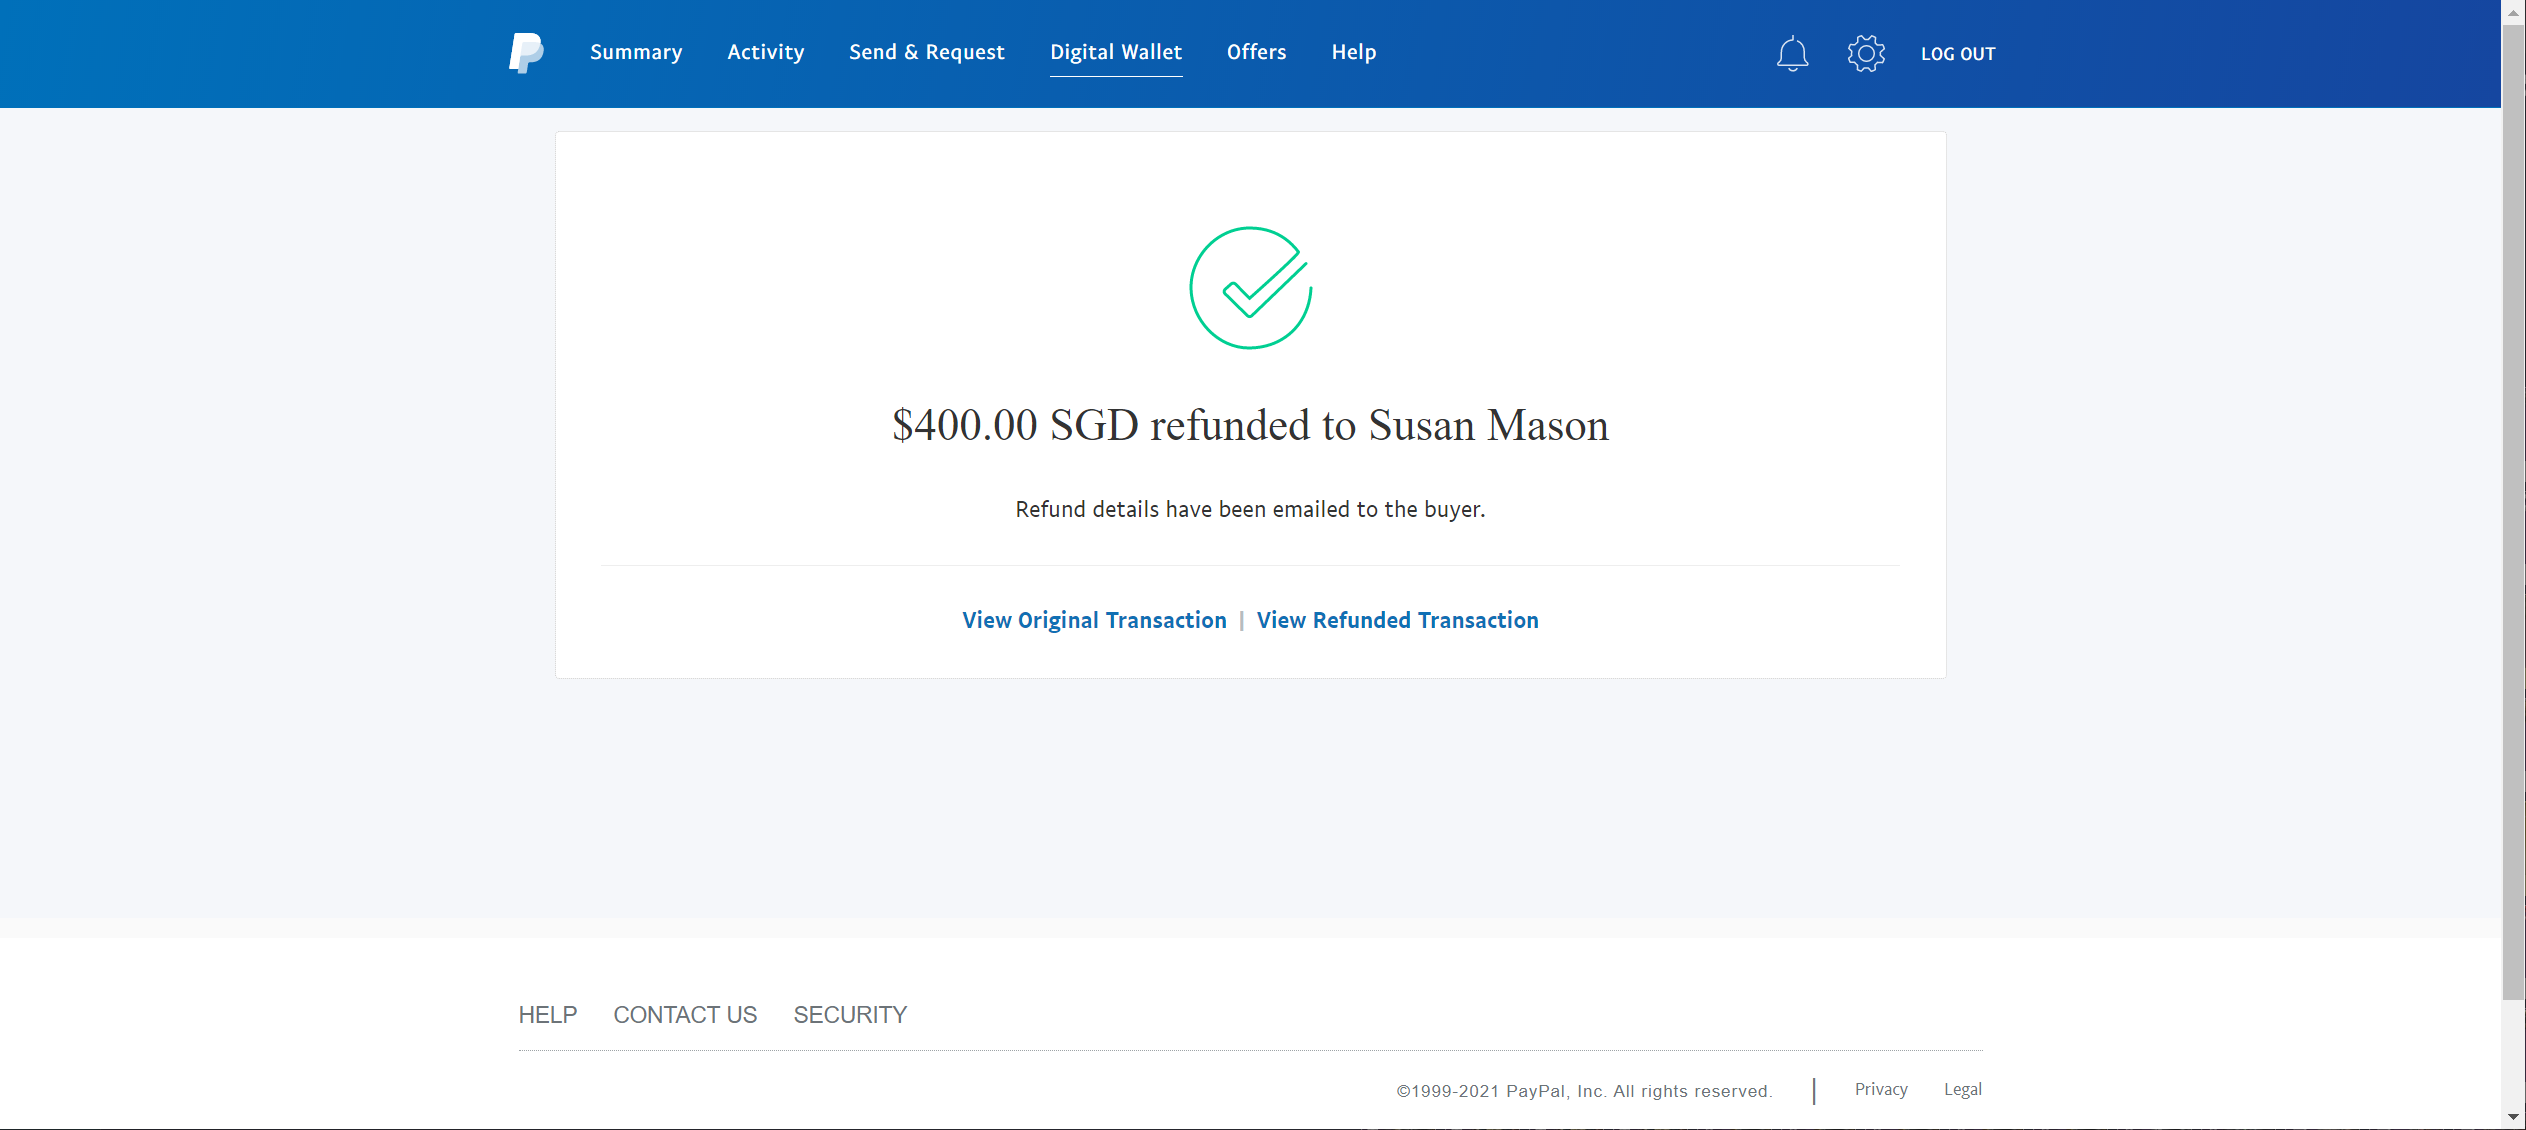Screen dimensions: 2526x1130
Task: Click the PayPal logo icon
Action: (x=526, y=53)
